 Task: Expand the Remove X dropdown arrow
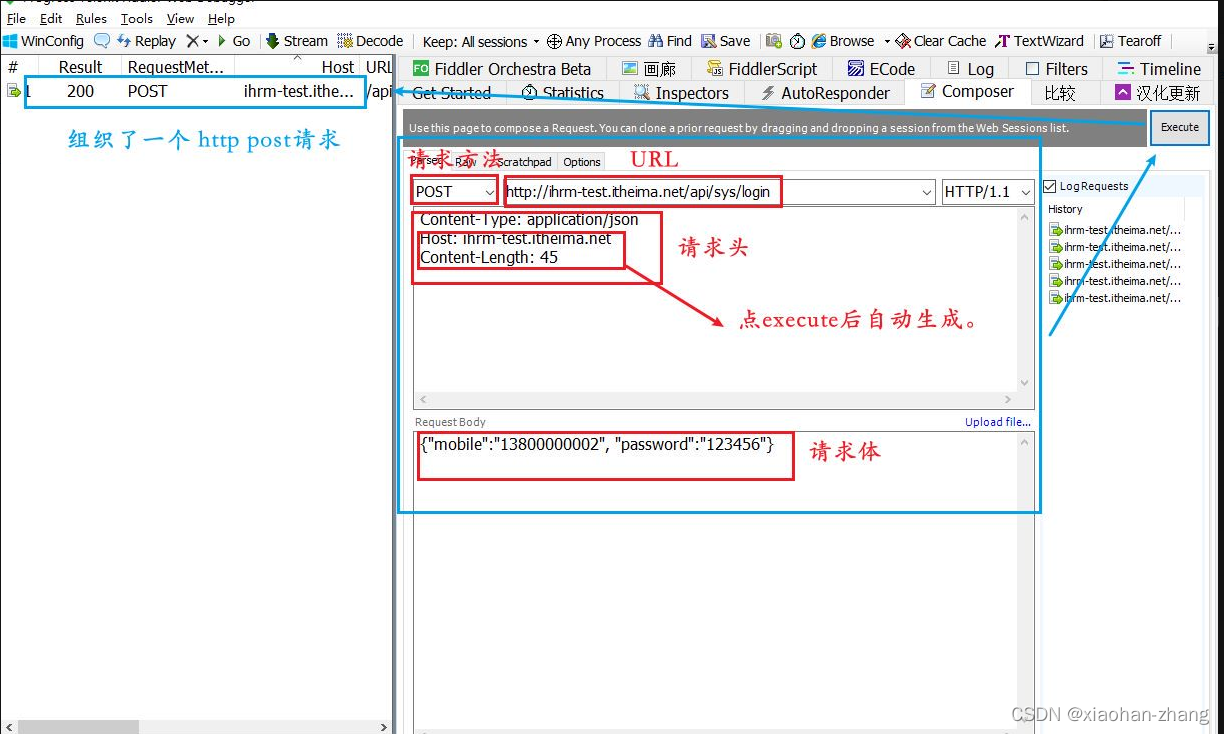[206, 41]
